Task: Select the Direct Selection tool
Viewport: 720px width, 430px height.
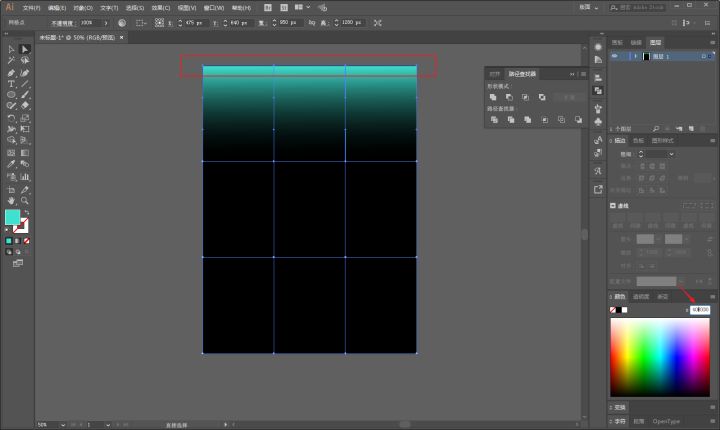Action: tap(25, 49)
